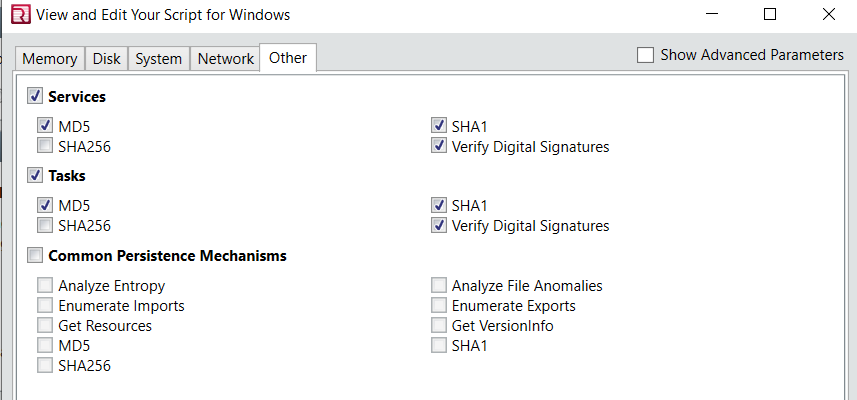Viewport: 857px width, 400px height.
Task: Check the Get VersionInfo option
Action: point(438,325)
